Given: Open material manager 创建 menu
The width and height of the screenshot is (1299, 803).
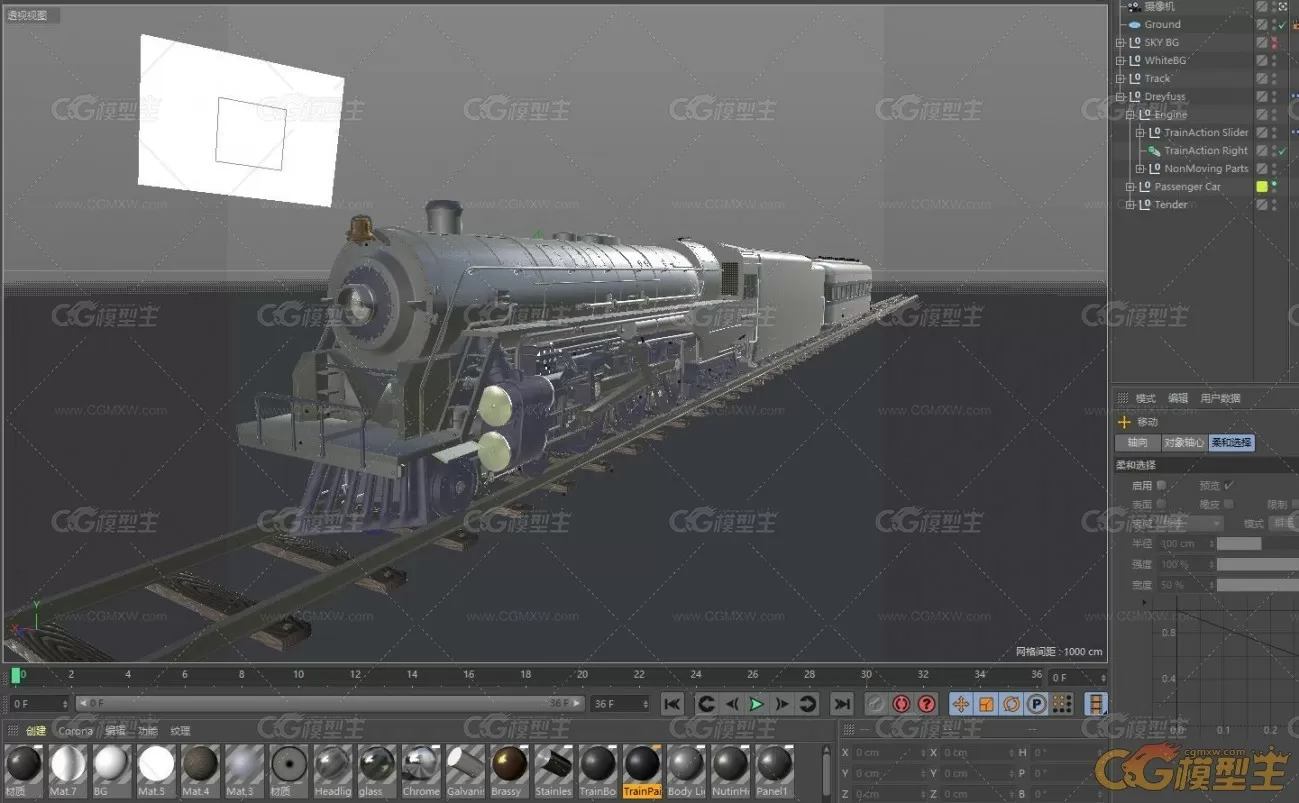Looking at the screenshot, I should pyautogui.click(x=36, y=731).
